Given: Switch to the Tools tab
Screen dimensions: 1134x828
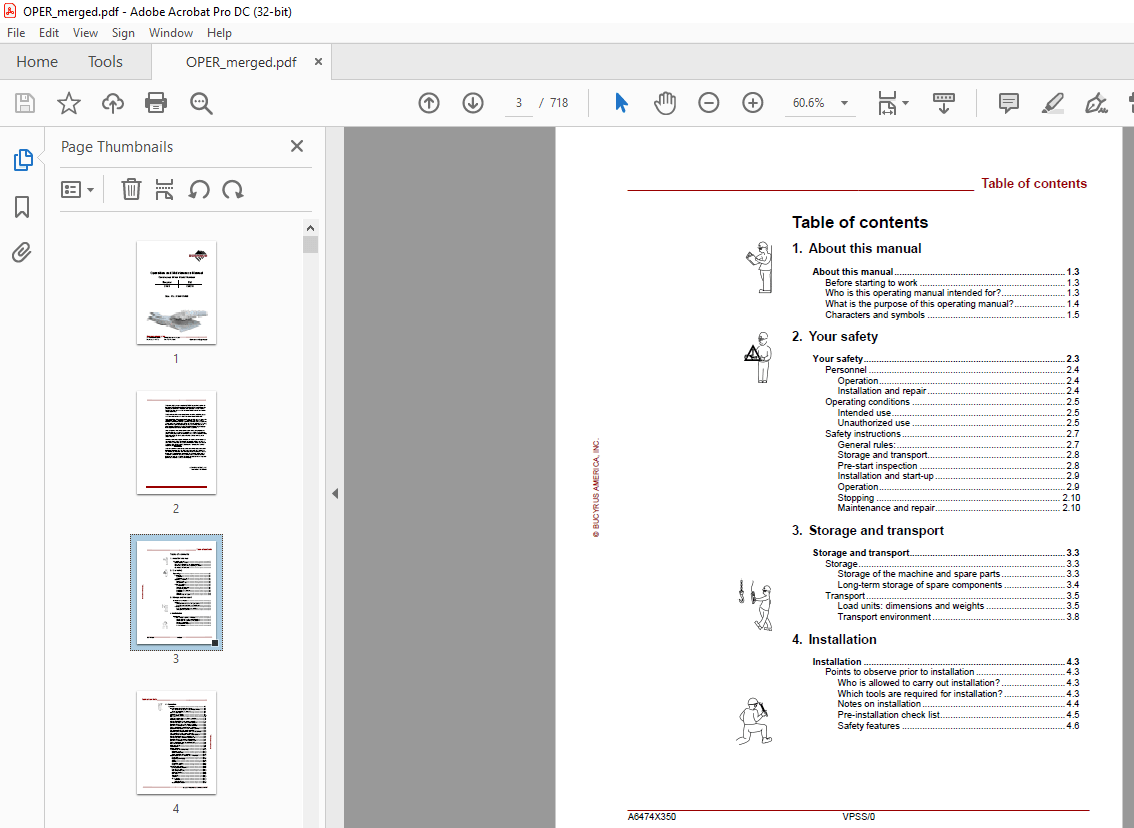Looking at the screenshot, I should pos(105,62).
